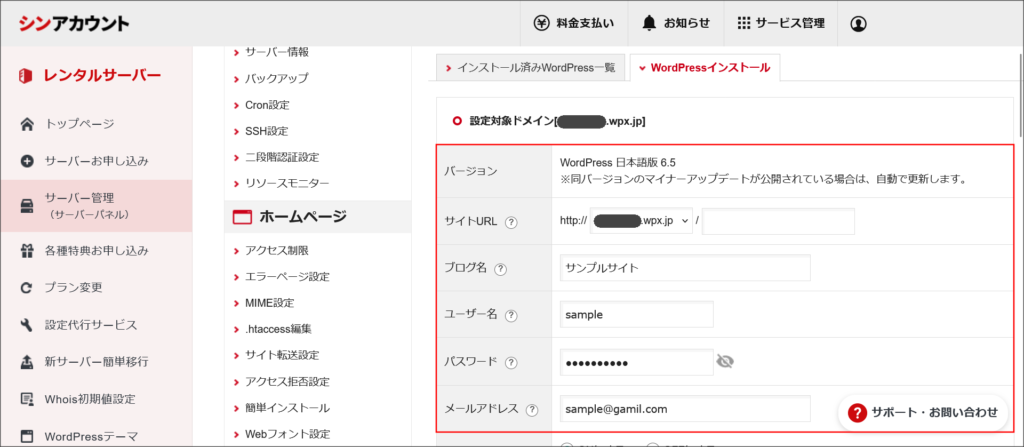Open サーバーお申し込み in the sidebar

click(96, 161)
